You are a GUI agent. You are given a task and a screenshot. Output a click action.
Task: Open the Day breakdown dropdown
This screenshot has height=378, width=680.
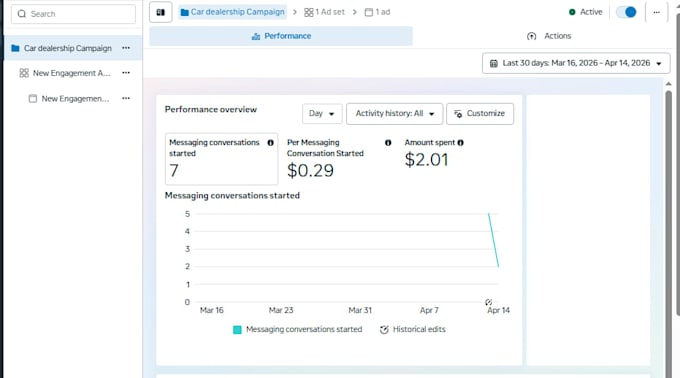[x=322, y=114]
